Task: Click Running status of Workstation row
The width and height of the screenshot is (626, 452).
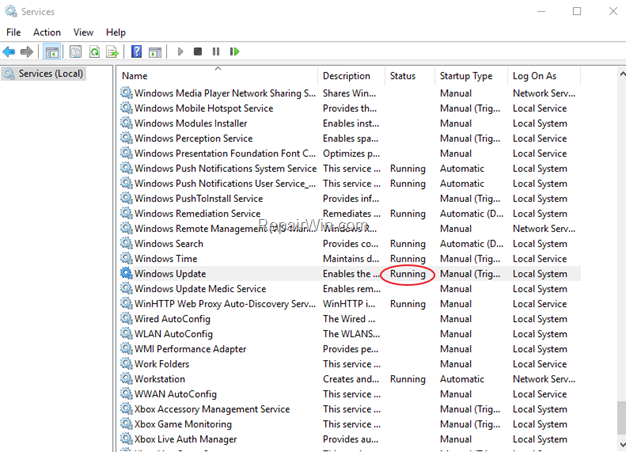Action: point(408,379)
